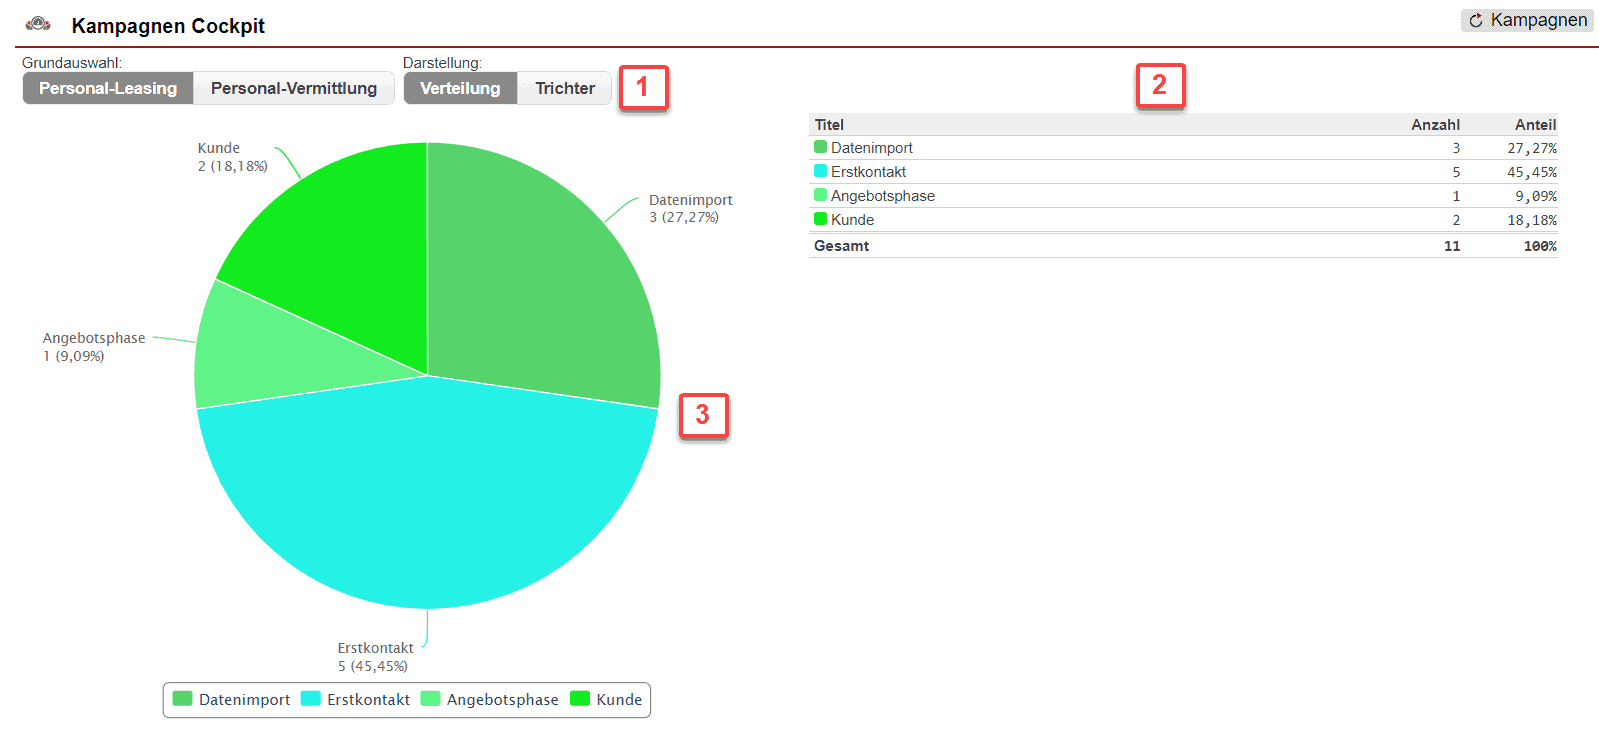Click the Angebotsphase color square in table
This screenshot has height=740, width=1599.
point(820,195)
